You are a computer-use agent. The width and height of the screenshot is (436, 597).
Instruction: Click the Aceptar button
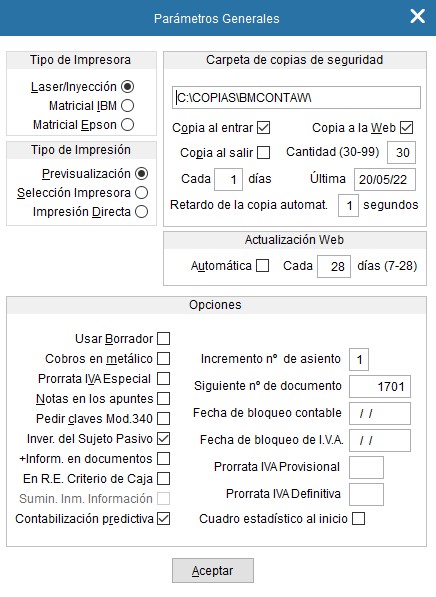[213, 570]
